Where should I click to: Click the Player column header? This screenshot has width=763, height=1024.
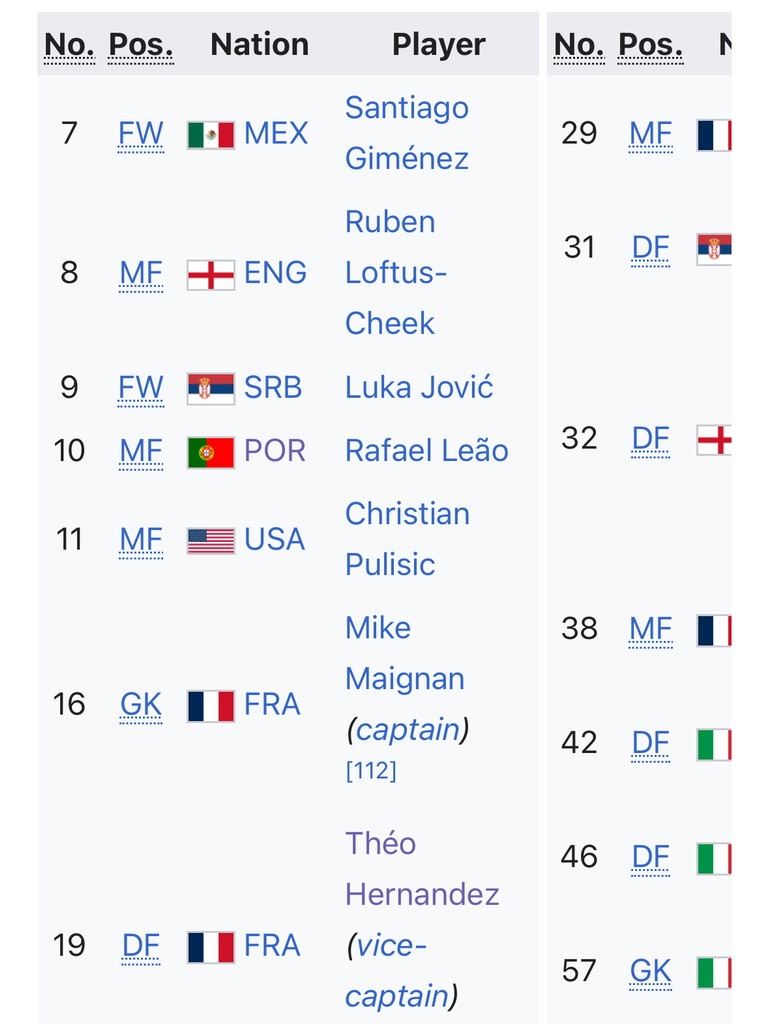[x=439, y=44]
